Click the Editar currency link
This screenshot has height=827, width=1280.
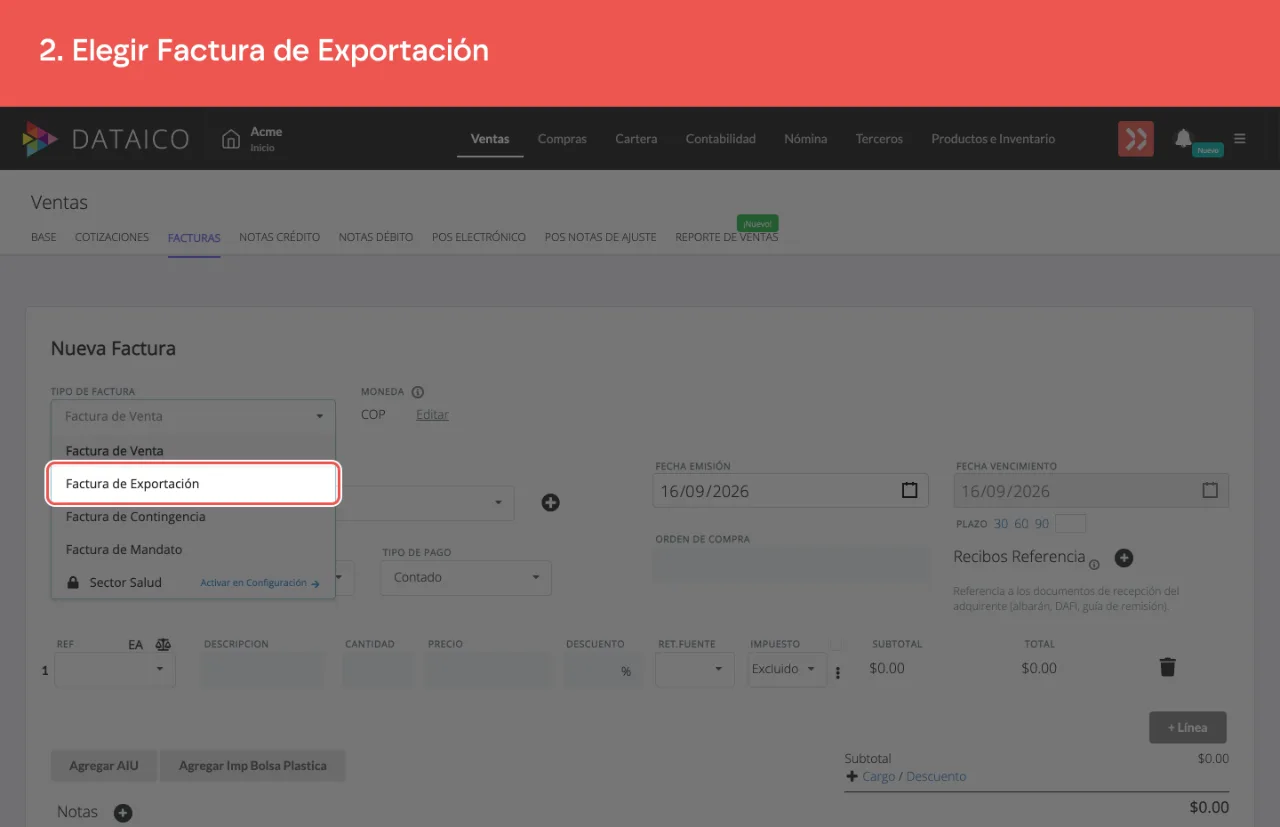432,415
